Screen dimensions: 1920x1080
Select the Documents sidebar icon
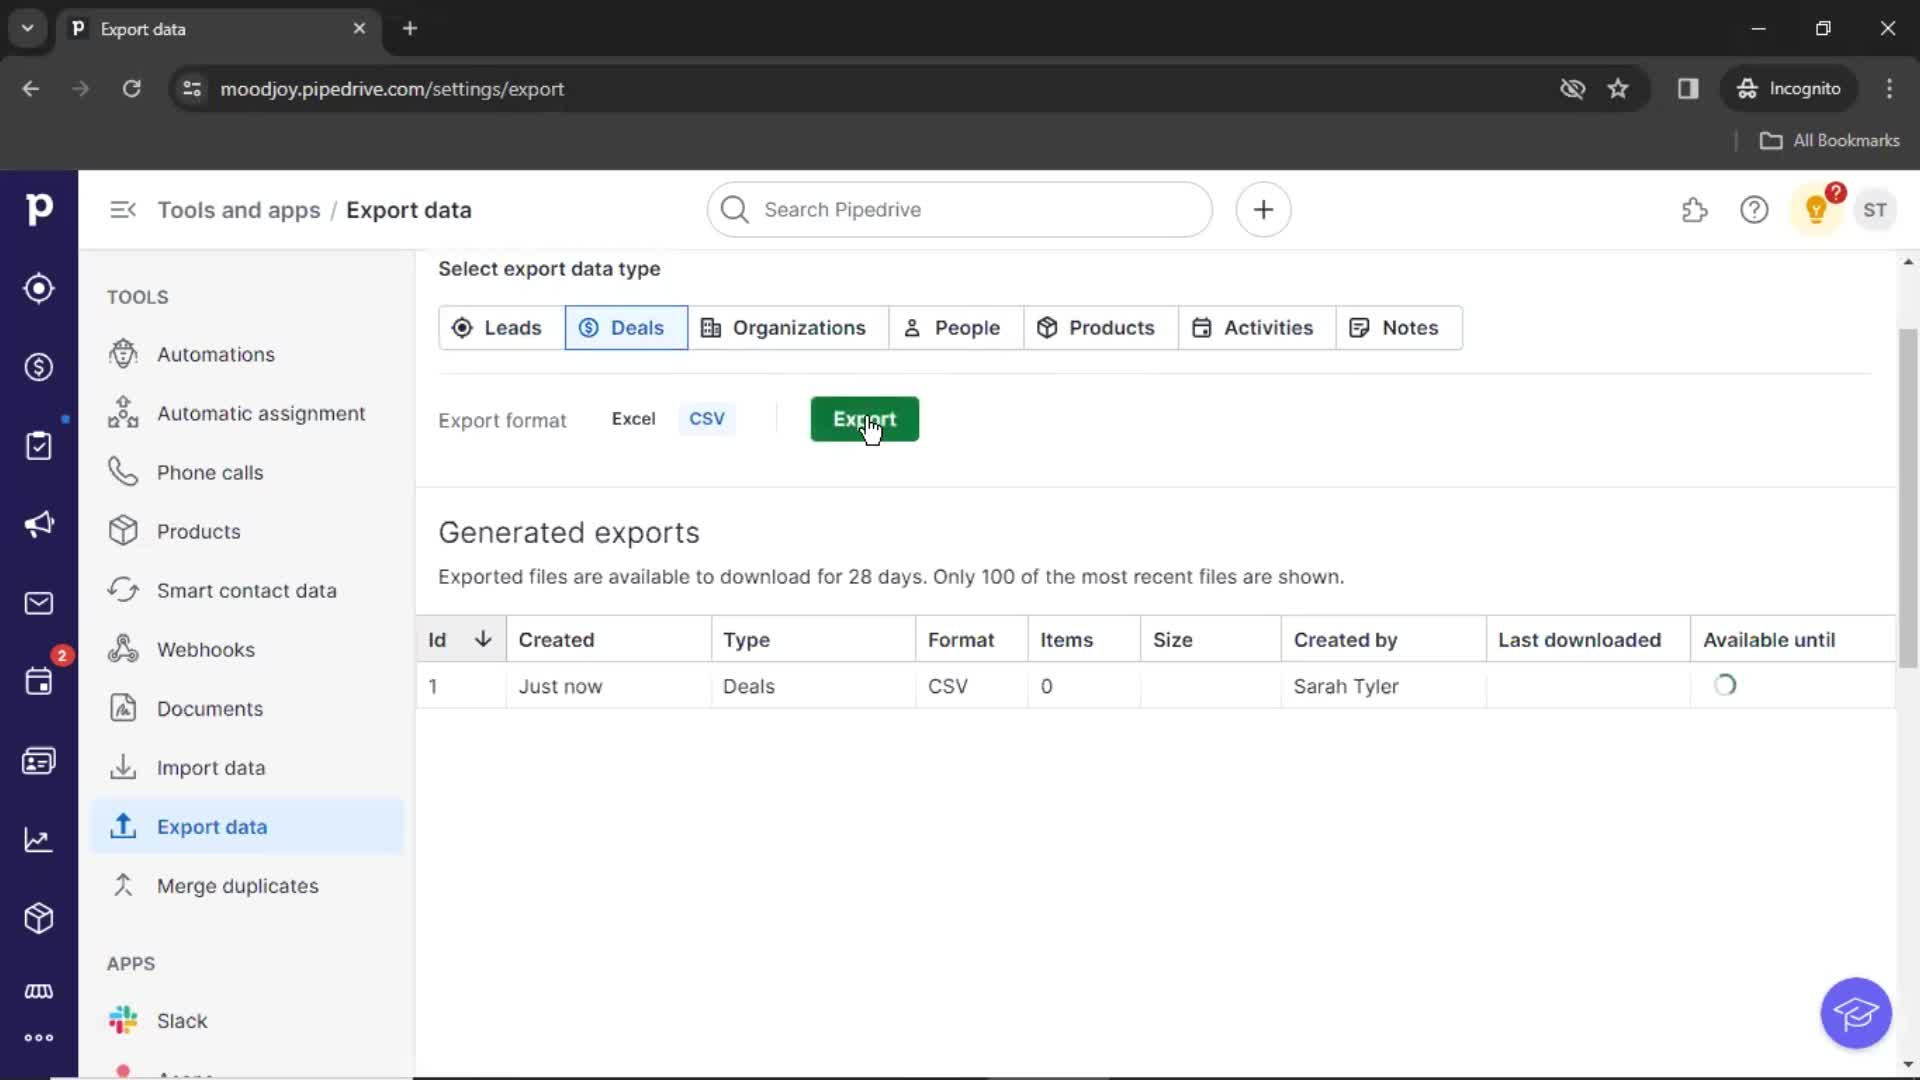pos(121,708)
